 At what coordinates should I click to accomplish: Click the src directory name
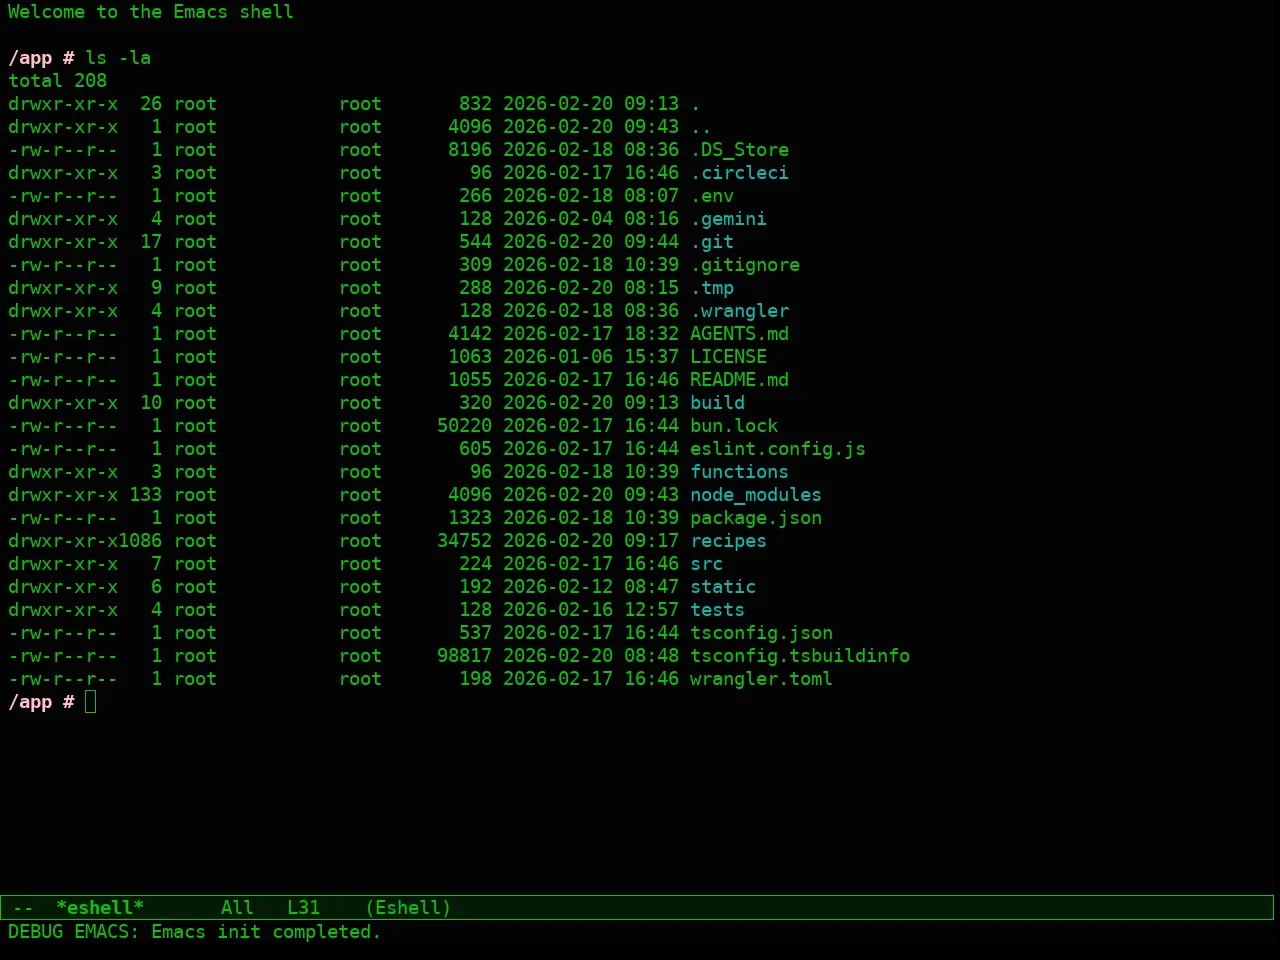[x=706, y=564]
